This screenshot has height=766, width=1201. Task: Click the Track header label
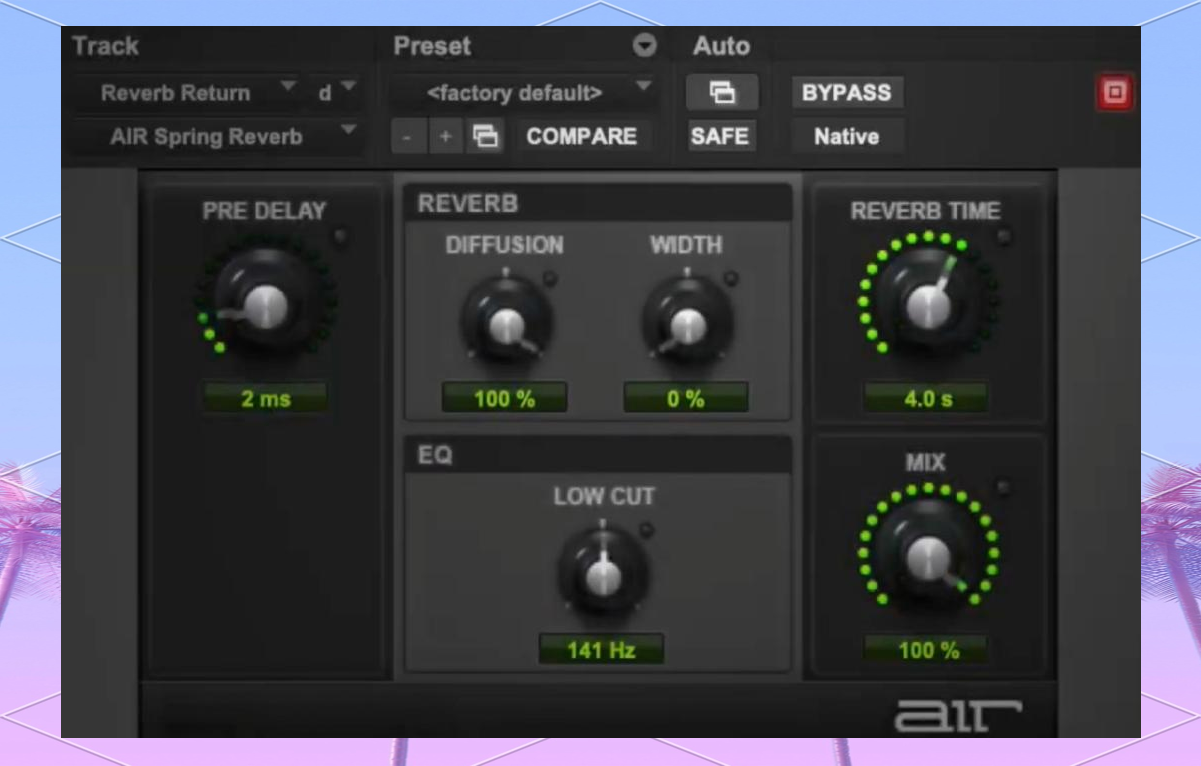click(x=105, y=46)
